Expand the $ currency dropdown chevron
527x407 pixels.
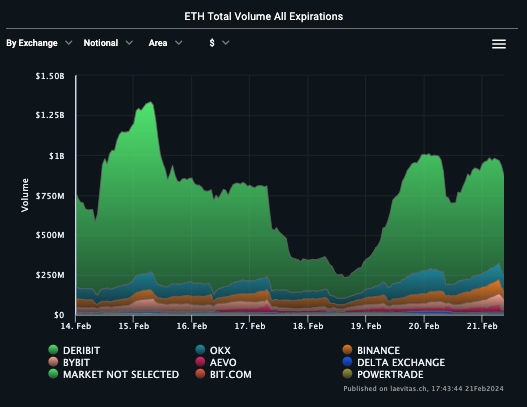[226, 43]
